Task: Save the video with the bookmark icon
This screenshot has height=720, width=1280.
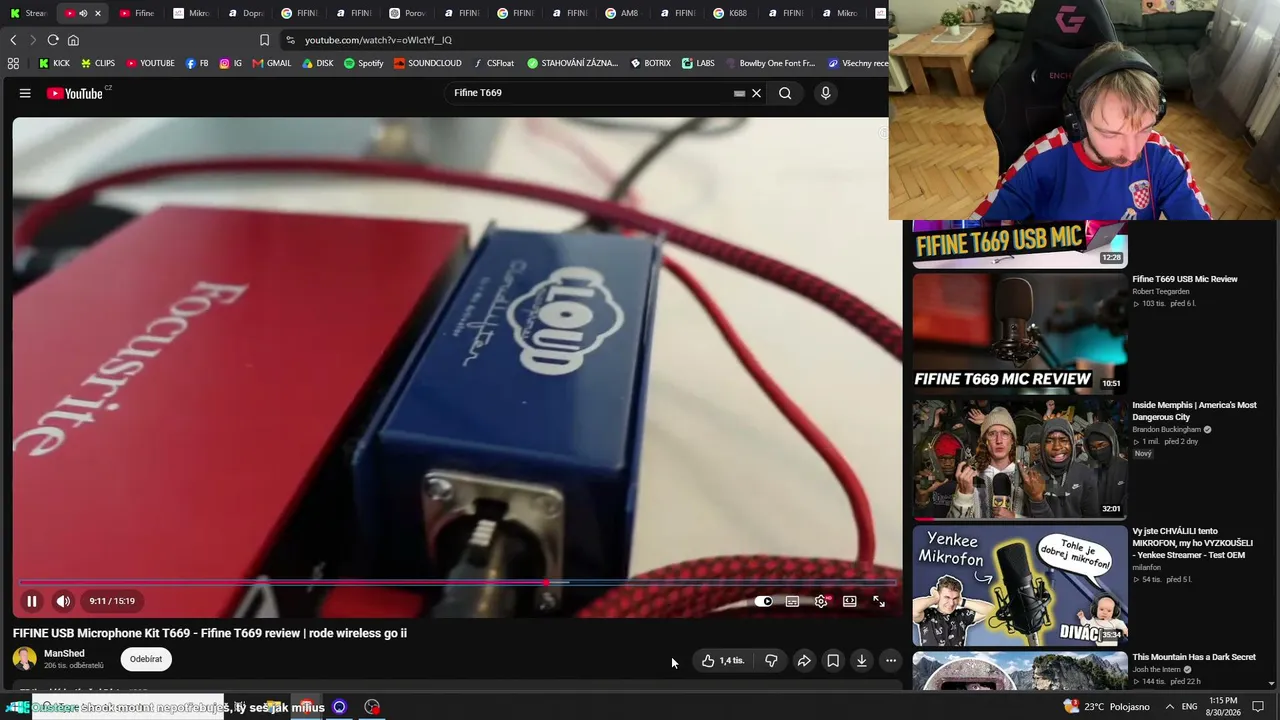Action: (833, 660)
